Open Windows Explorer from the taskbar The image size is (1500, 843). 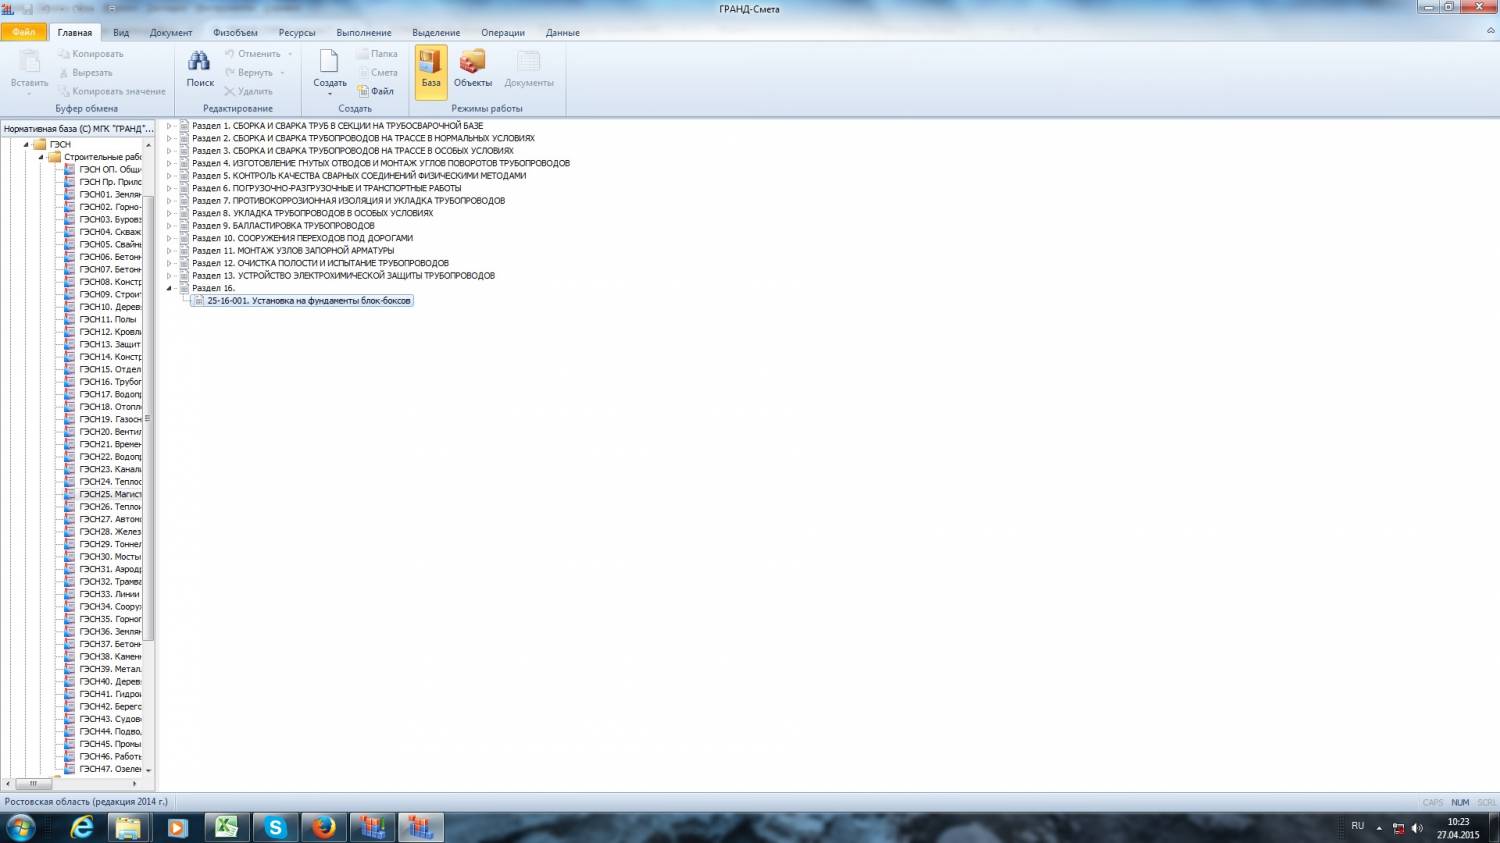point(128,827)
